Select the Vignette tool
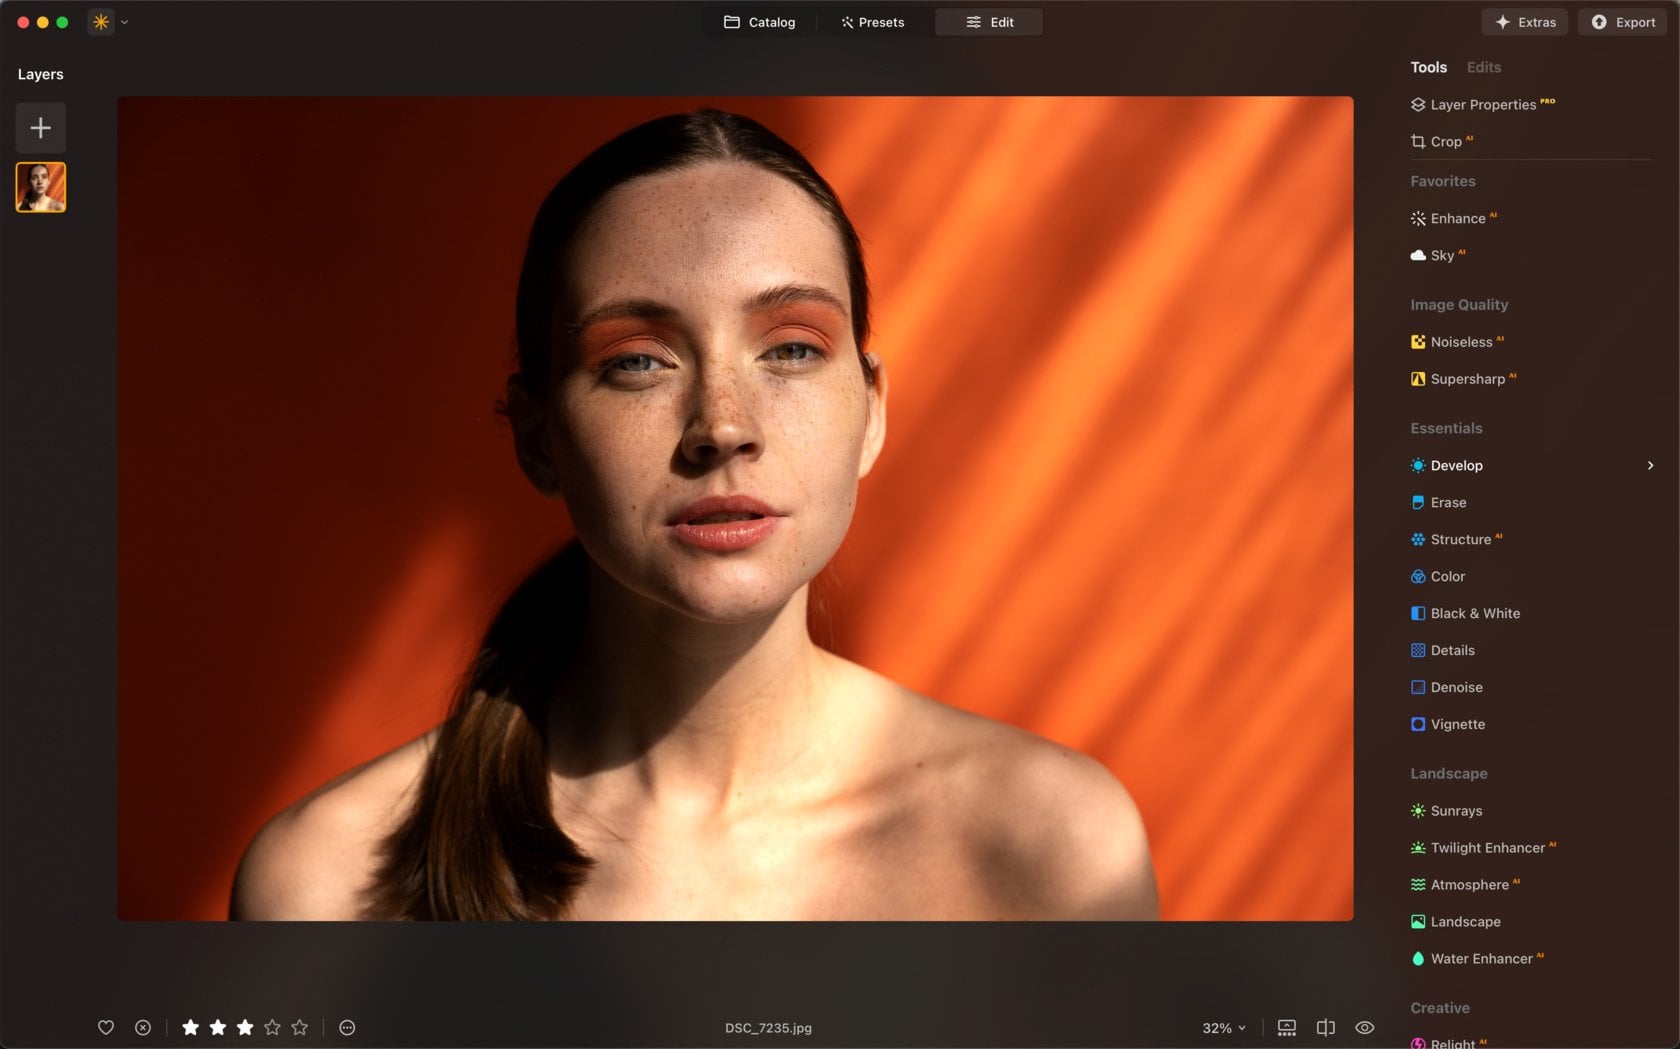The image size is (1680, 1049). [1456, 724]
